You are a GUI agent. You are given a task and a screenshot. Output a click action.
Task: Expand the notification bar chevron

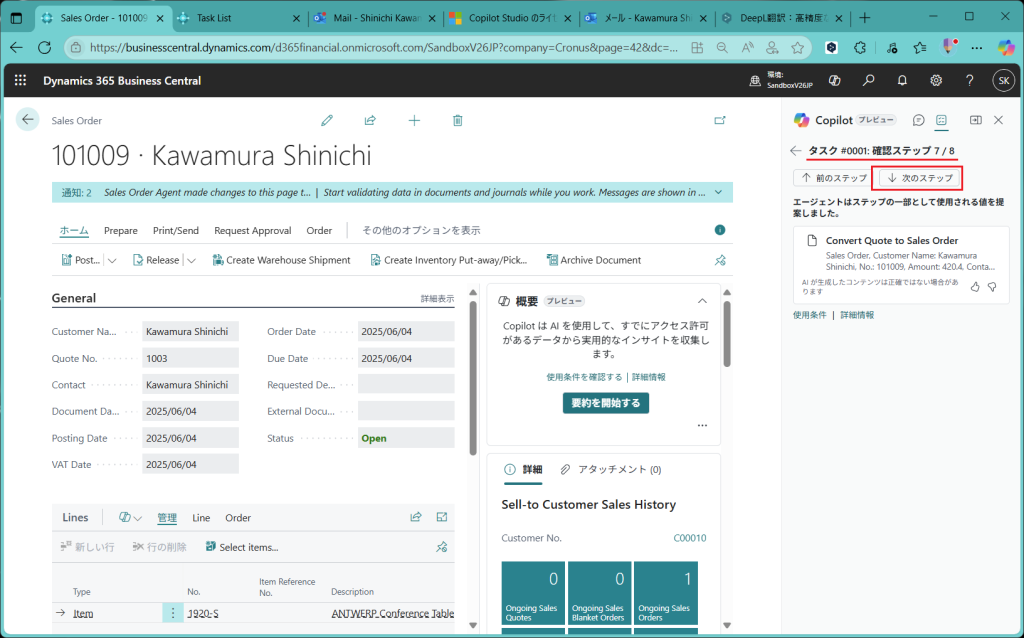click(718, 193)
